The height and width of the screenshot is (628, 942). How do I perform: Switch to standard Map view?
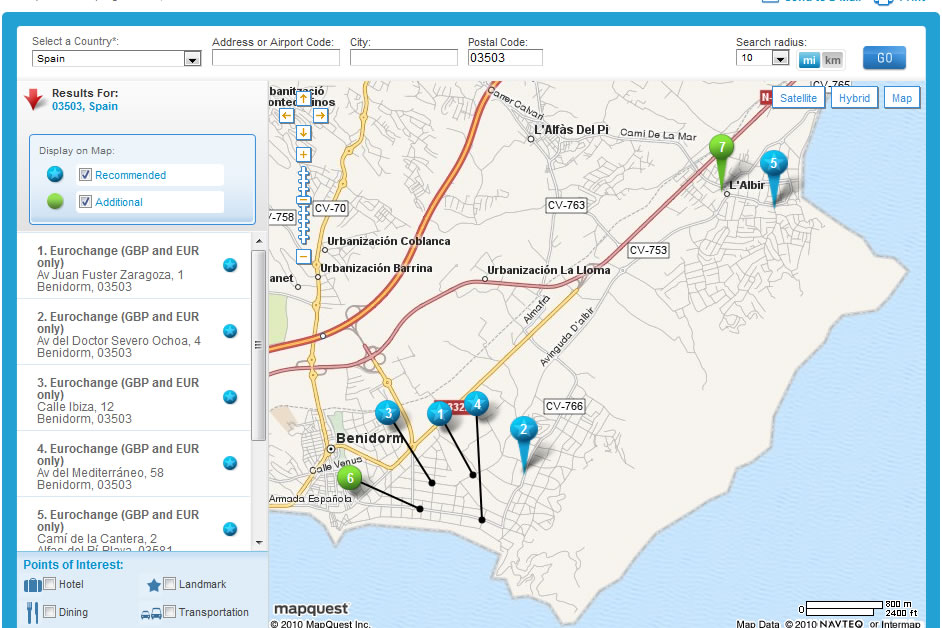click(x=901, y=98)
